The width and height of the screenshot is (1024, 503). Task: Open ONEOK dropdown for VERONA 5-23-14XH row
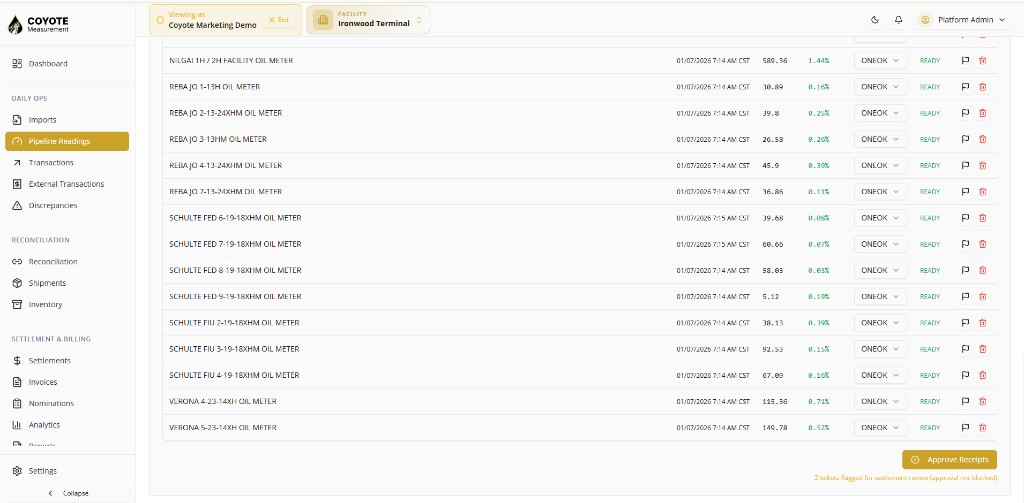880,427
